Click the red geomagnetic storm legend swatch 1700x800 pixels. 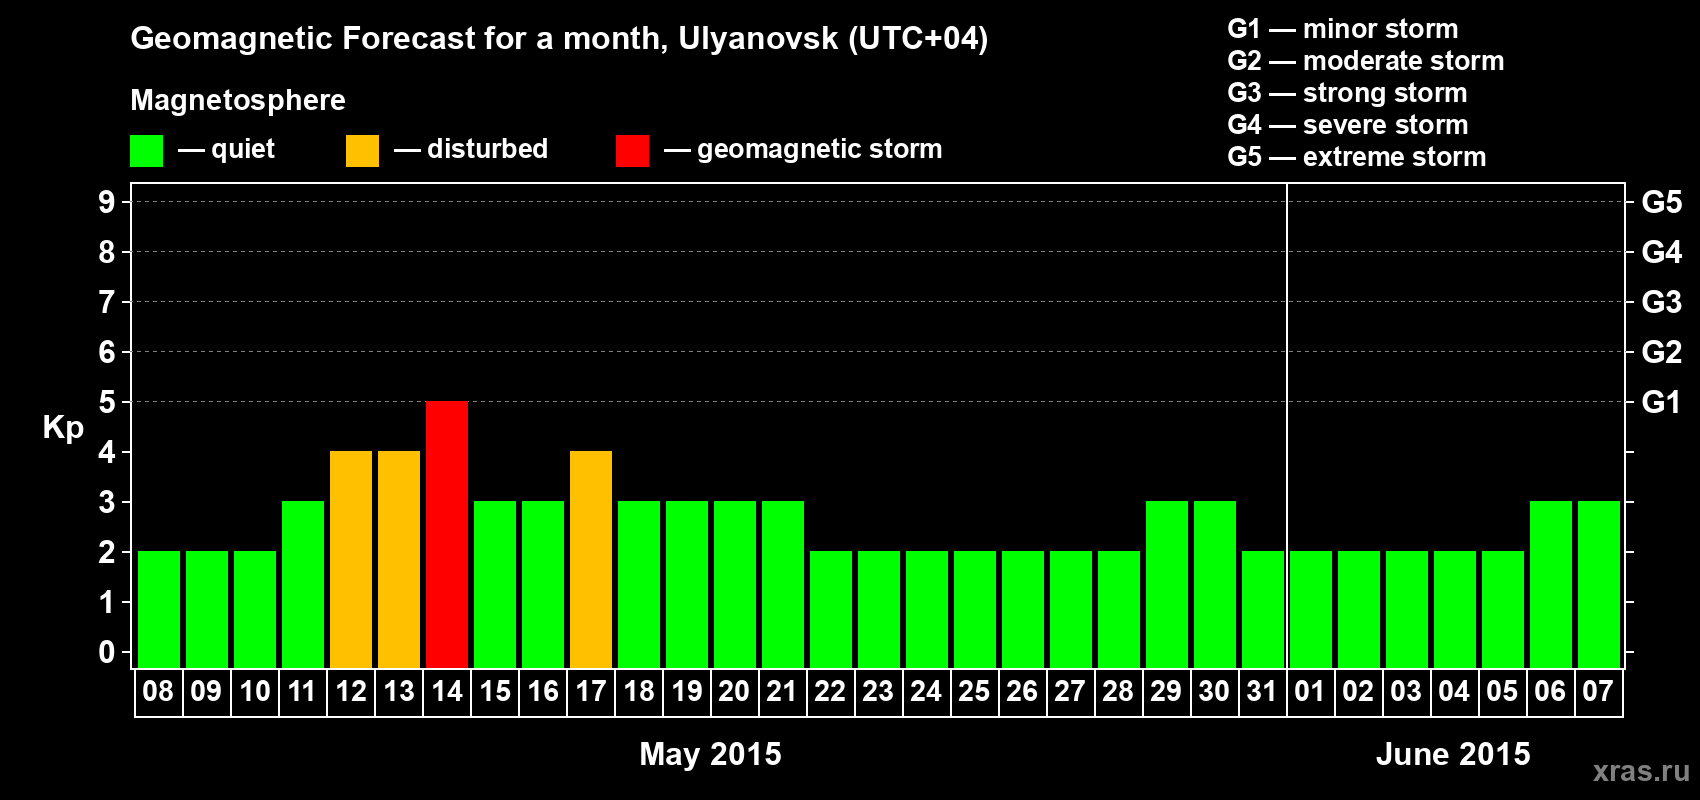[632, 151]
